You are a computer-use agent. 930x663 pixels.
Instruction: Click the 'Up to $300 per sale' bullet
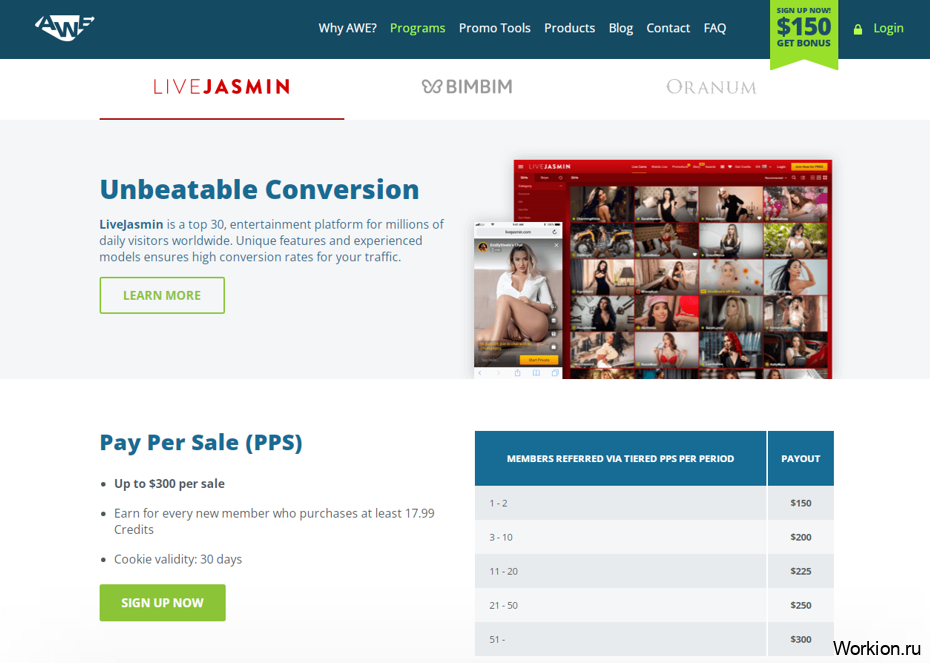[169, 483]
